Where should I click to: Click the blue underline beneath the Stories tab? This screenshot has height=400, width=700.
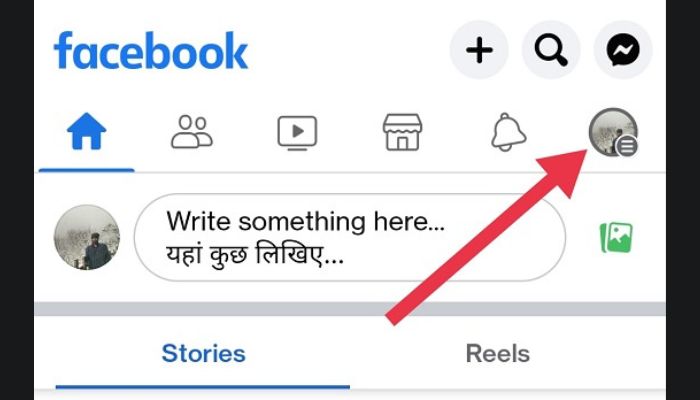203,387
